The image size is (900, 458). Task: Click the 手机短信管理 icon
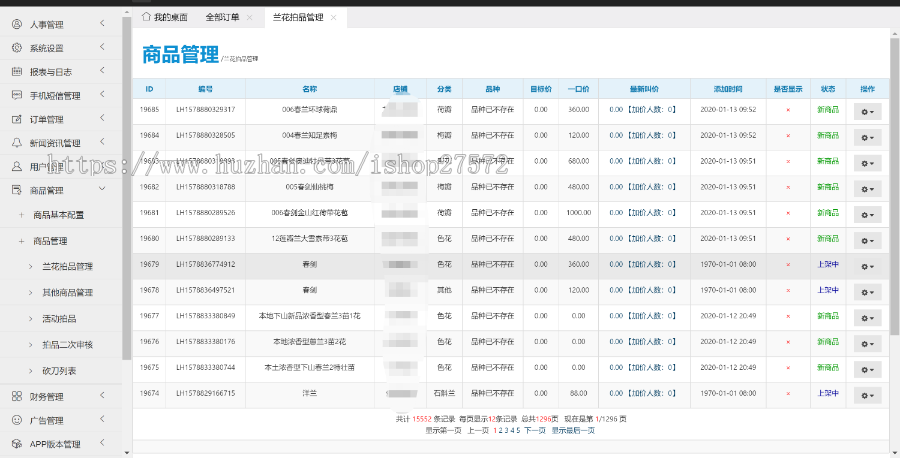point(17,95)
